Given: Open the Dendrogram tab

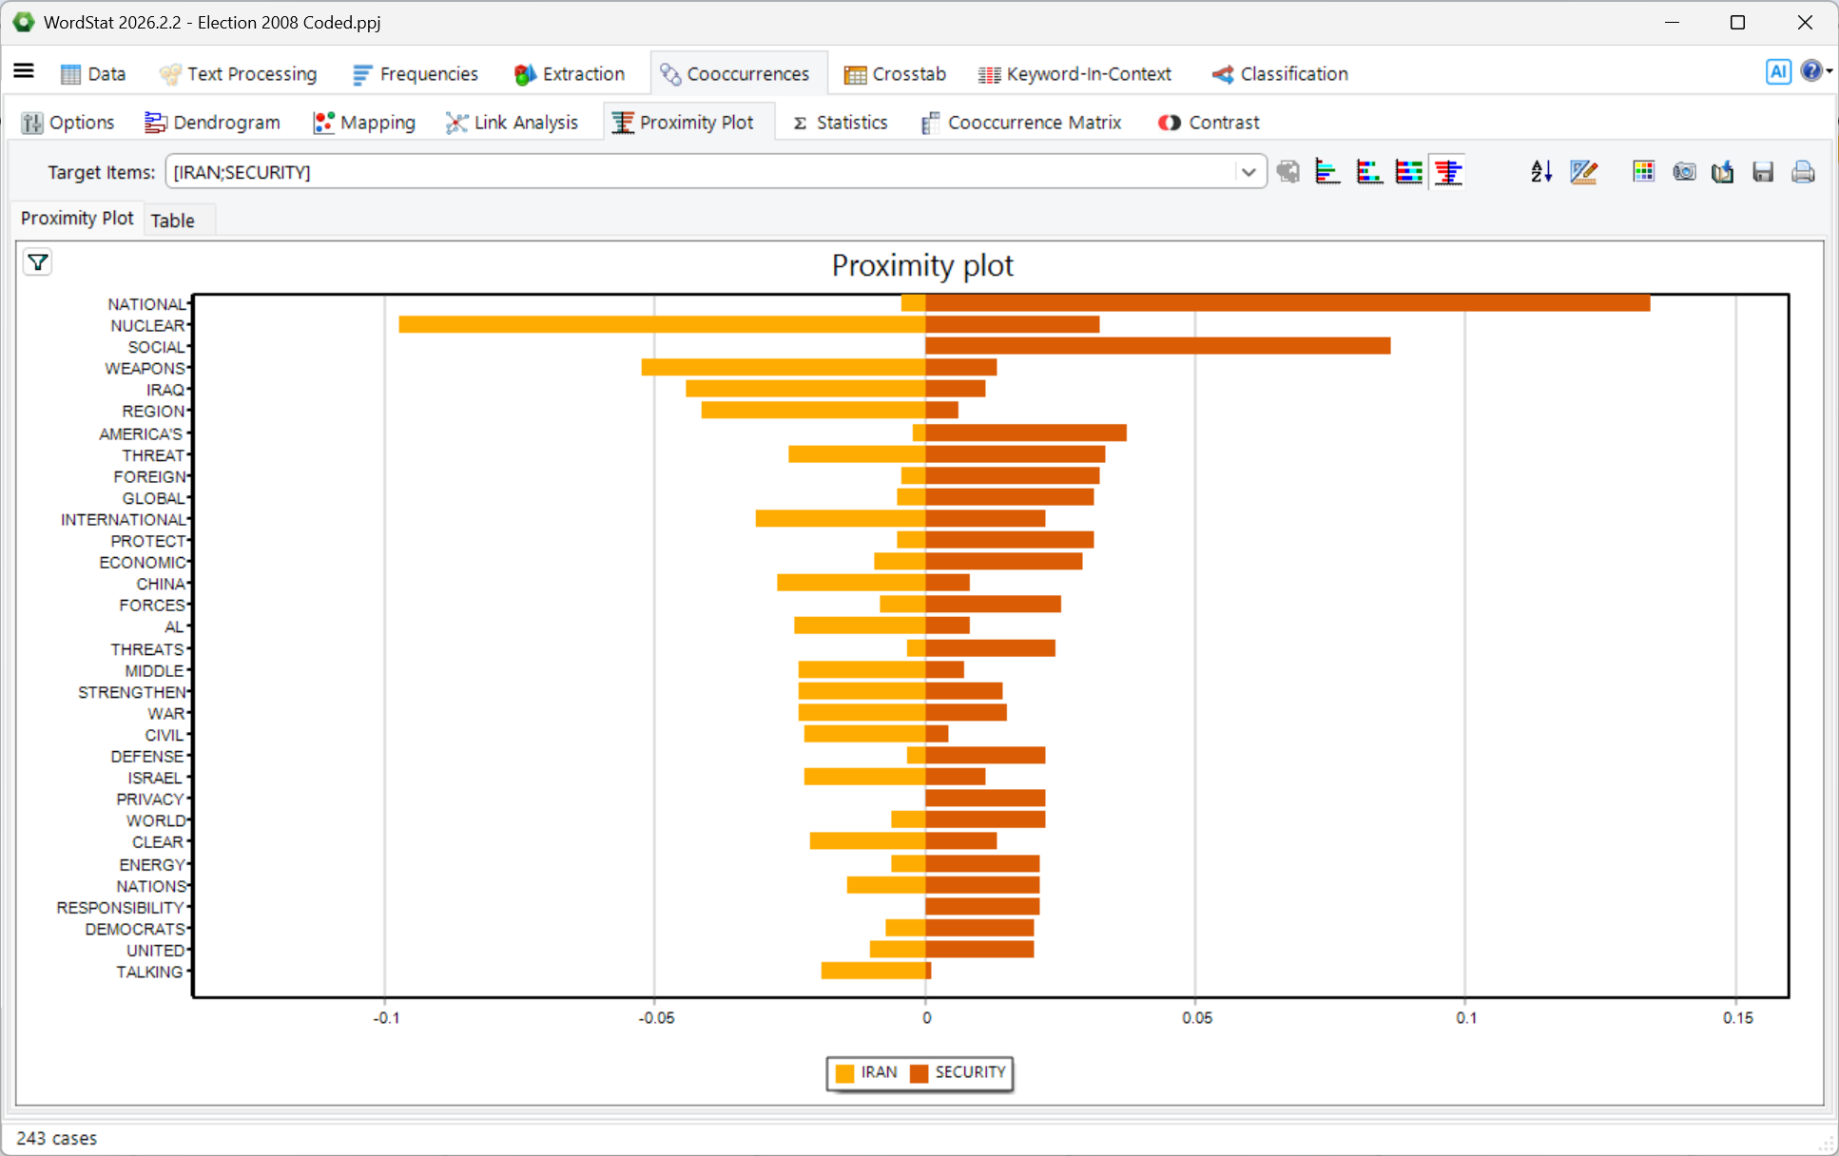Looking at the screenshot, I should pos(212,122).
